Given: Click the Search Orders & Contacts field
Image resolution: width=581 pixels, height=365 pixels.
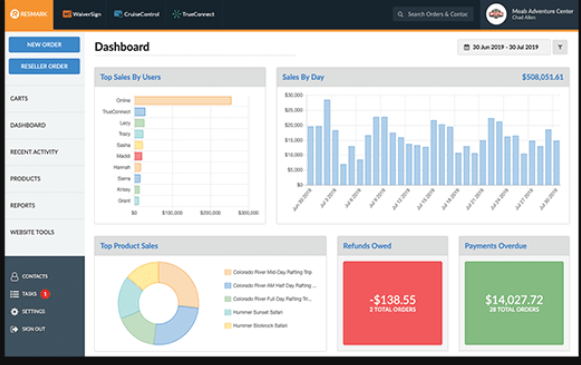Looking at the screenshot, I should coord(433,14).
